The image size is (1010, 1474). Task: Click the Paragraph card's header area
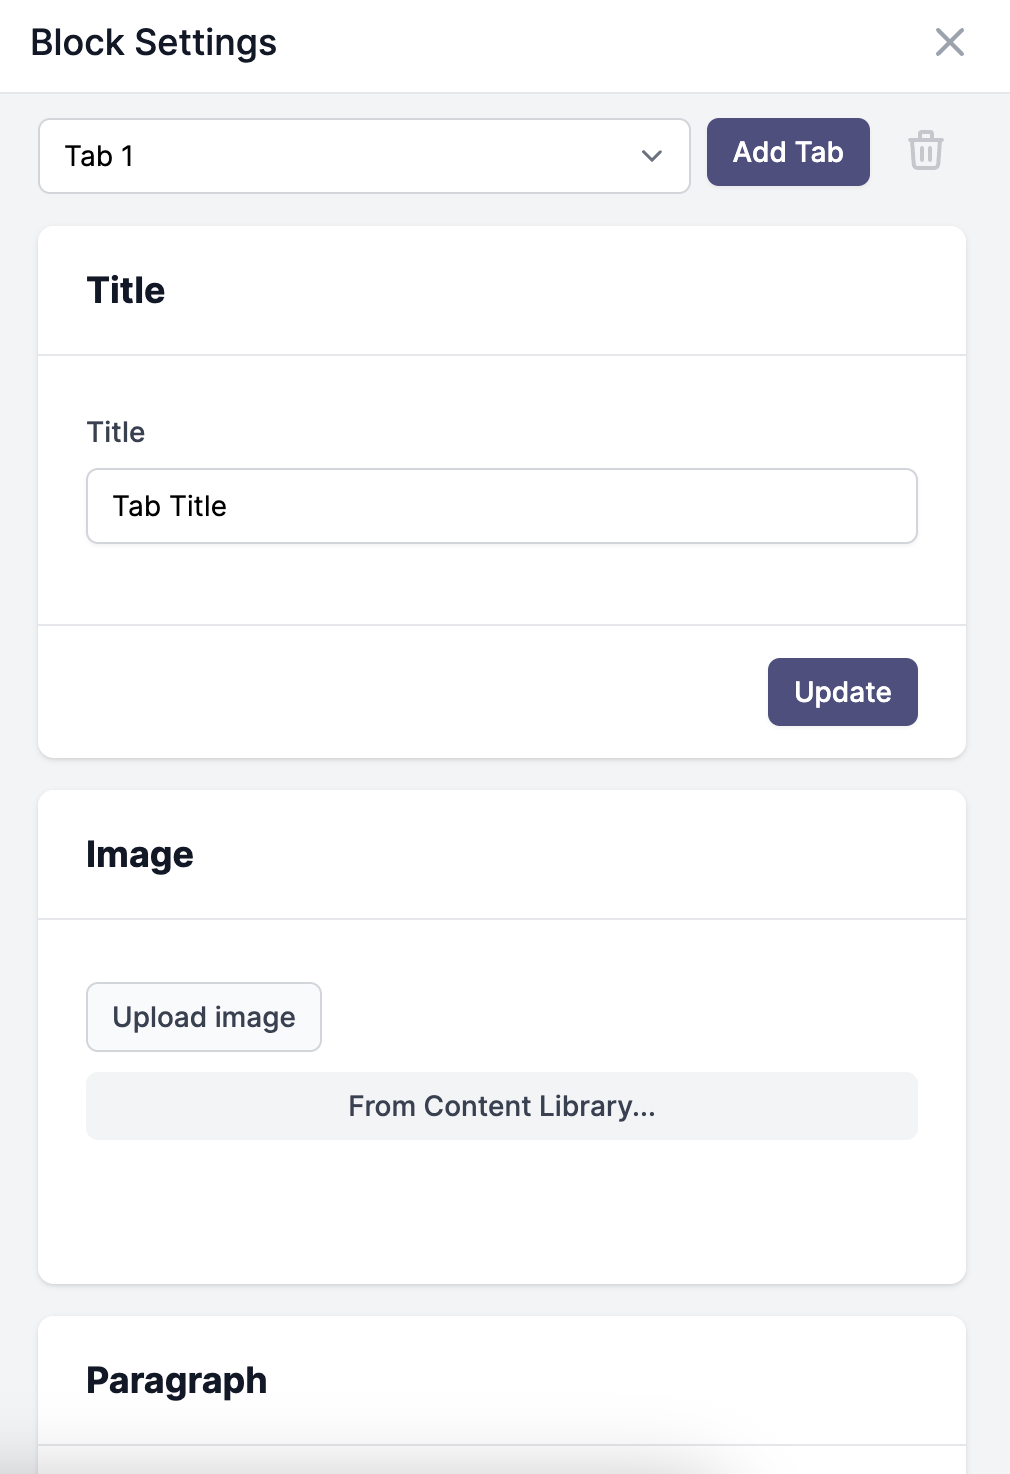pyautogui.click(x=502, y=1381)
